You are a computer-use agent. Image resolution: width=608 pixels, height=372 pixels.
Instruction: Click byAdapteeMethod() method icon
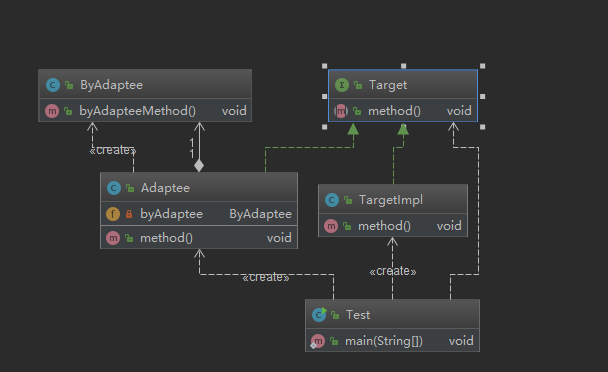52,111
